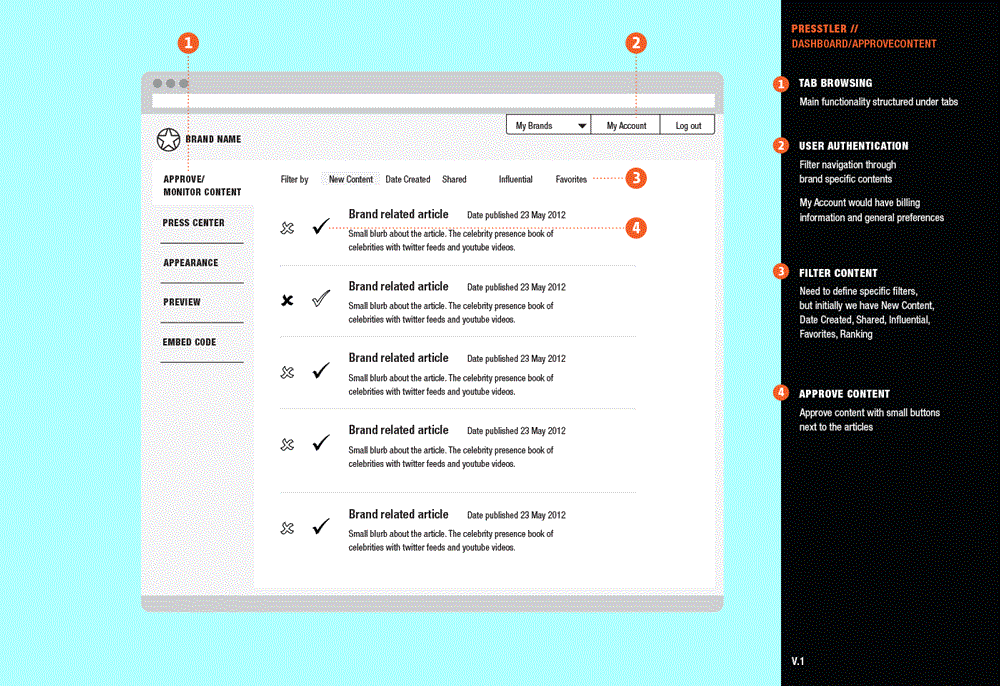
Task: Click the browser address bar
Action: tap(433, 101)
